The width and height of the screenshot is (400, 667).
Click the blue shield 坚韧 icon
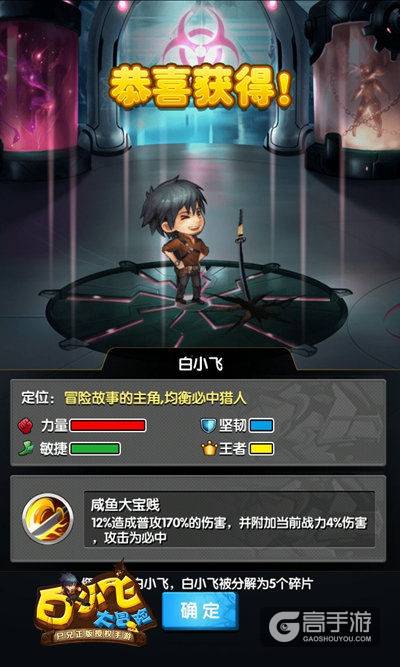(x=209, y=425)
